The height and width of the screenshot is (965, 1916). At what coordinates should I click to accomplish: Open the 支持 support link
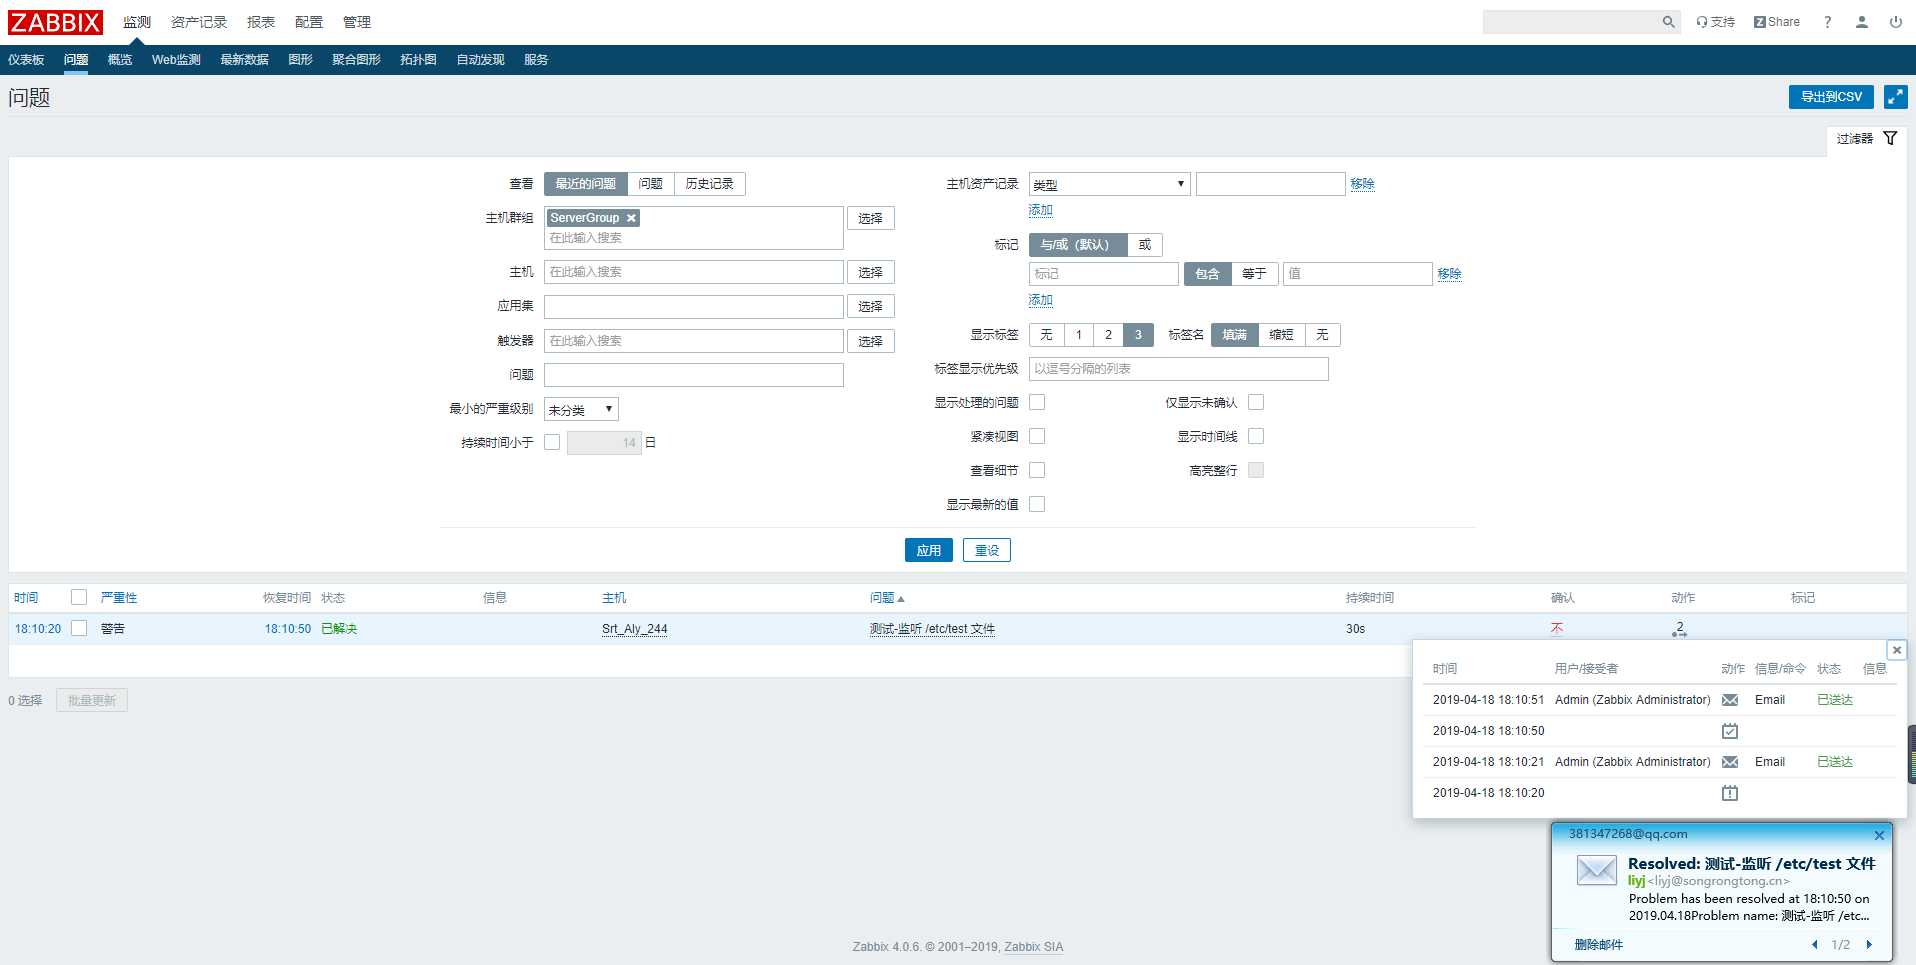click(x=1715, y=22)
